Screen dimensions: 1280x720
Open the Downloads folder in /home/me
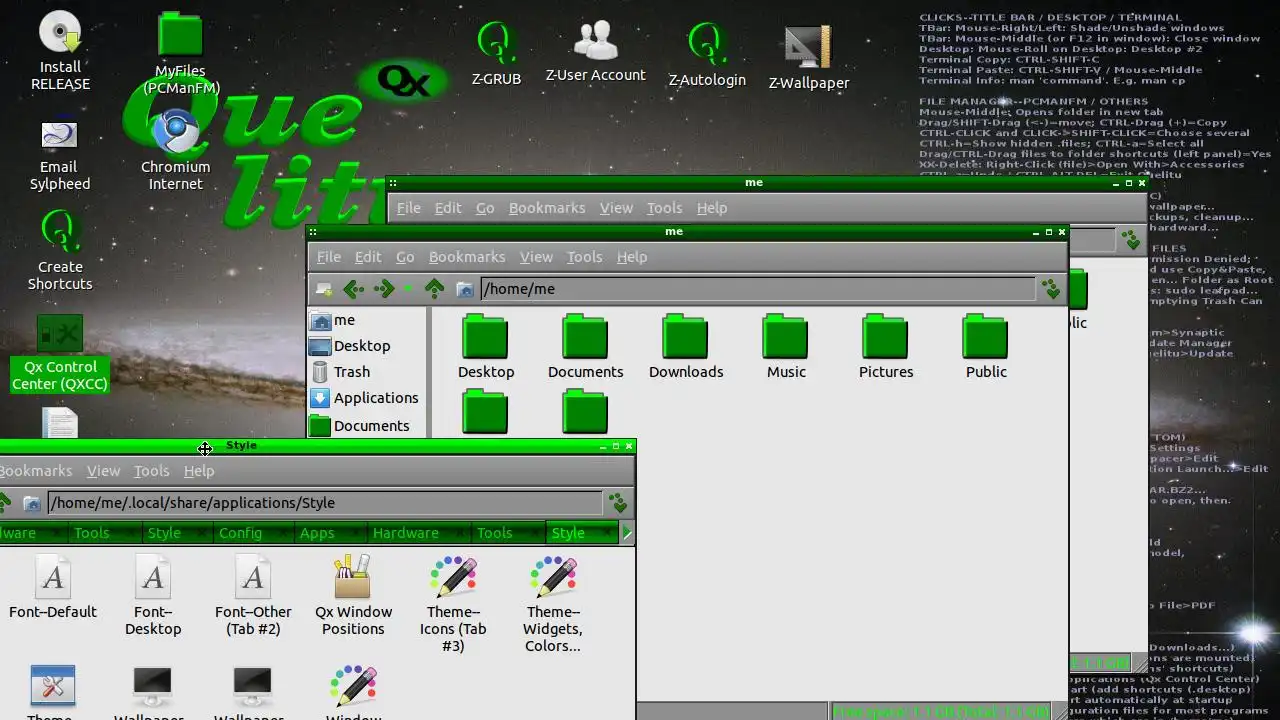[686, 346]
